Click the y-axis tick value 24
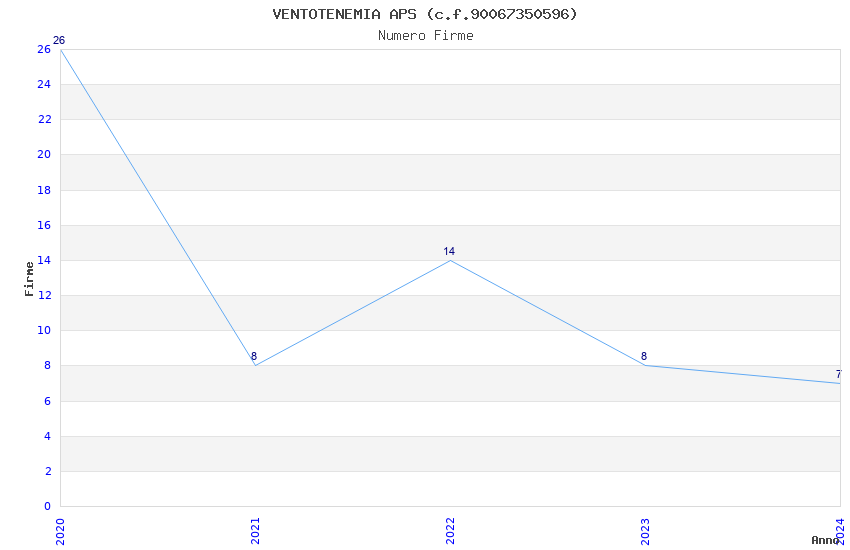The image size is (850, 550). pyautogui.click(x=44, y=84)
